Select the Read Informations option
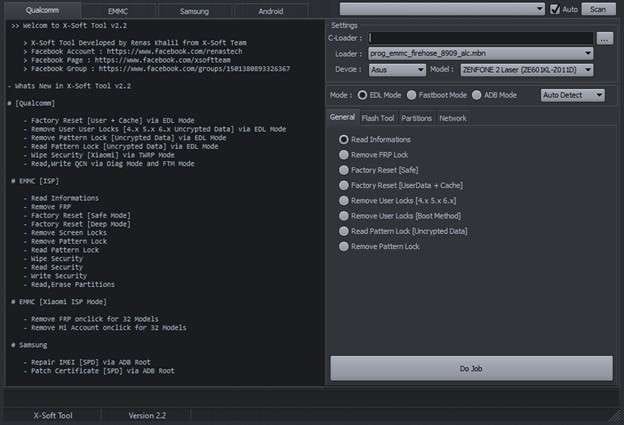This screenshot has width=624, height=425. pyautogui.click(x=374, y=140)
